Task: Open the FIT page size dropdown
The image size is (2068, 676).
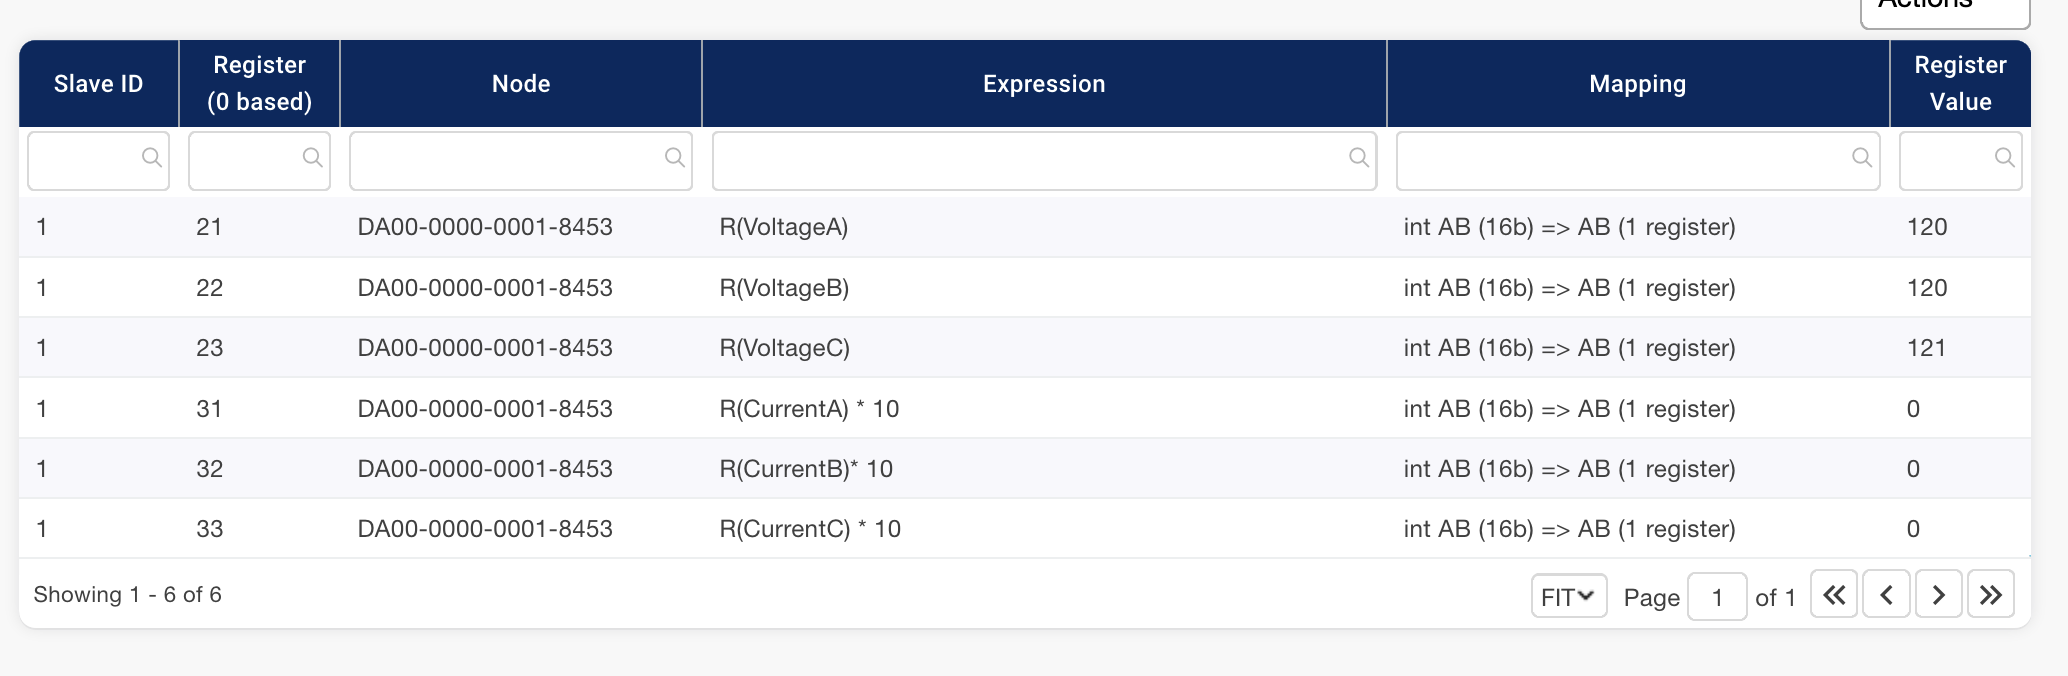Action: click(x=1568, y=597)
